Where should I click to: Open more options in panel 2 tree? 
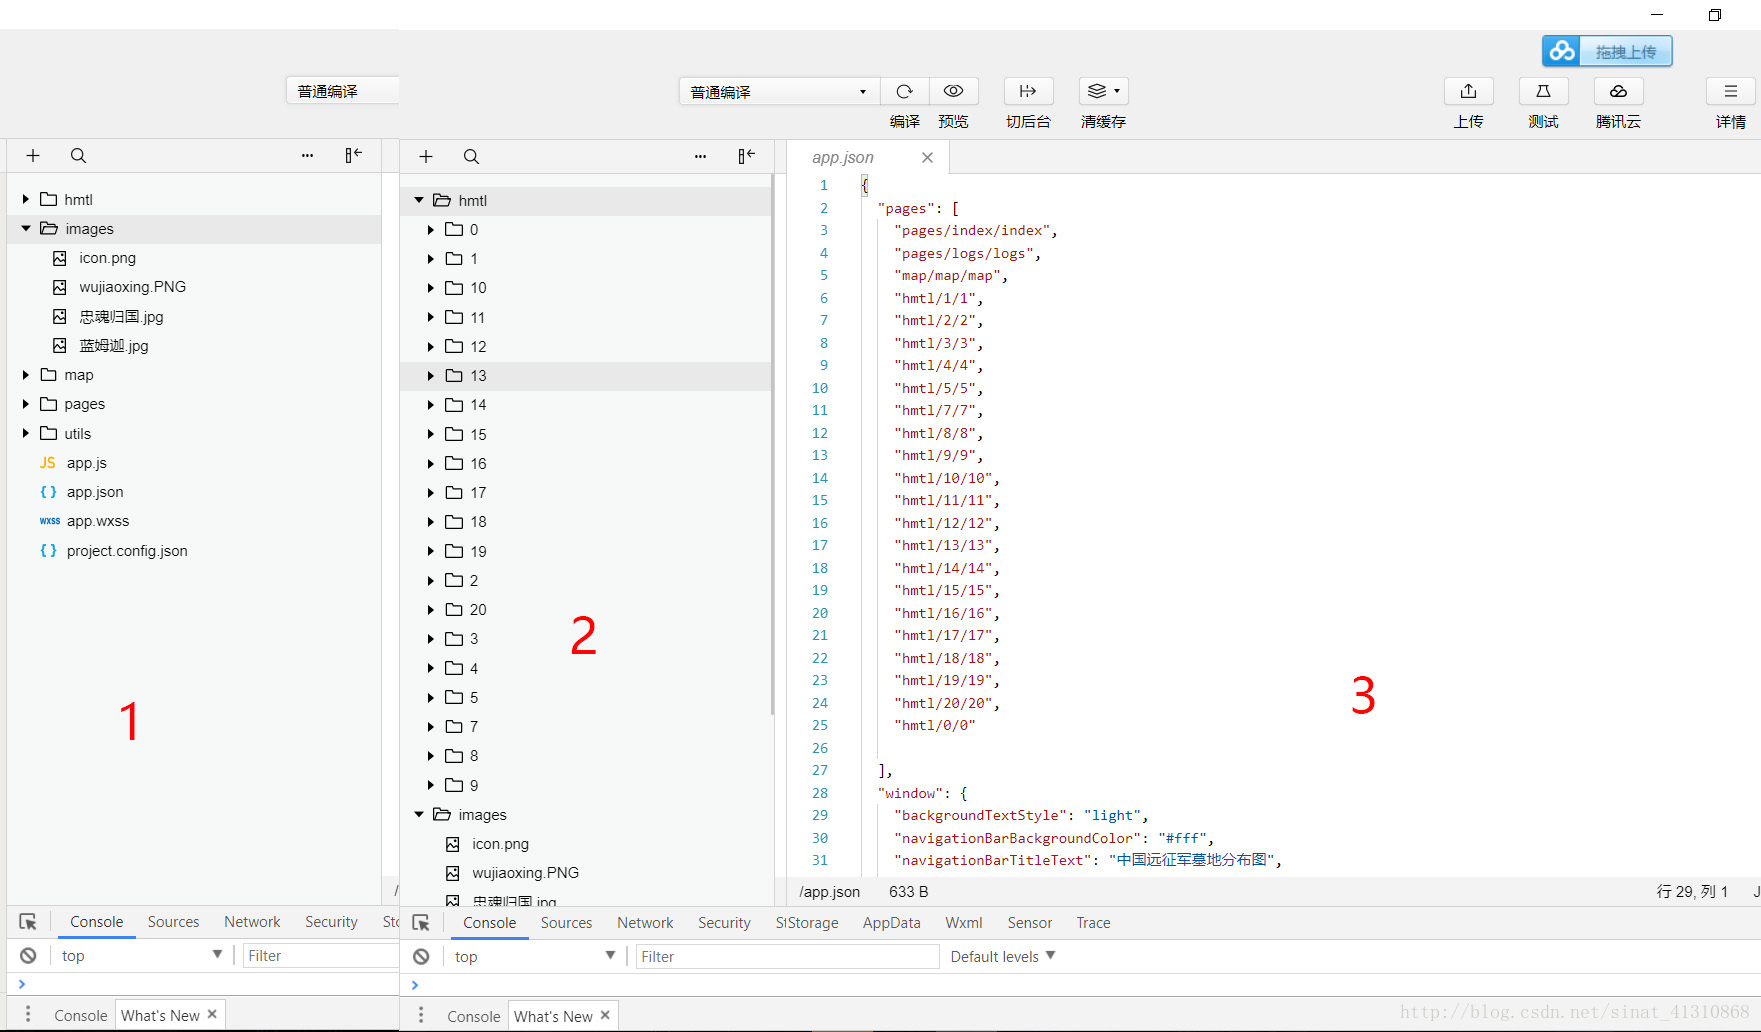pyautogui.click(x=700, y=156)
